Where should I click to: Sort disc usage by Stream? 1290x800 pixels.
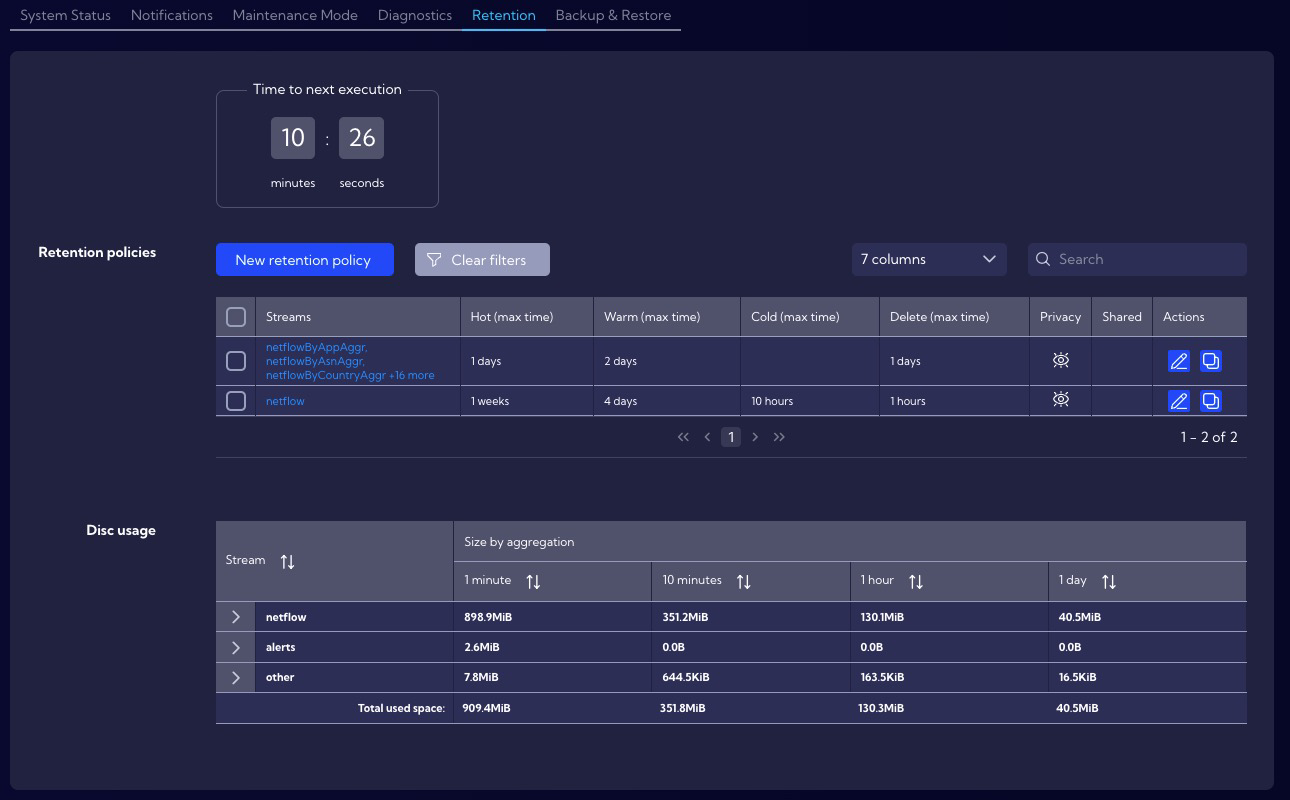click(x=287, y=562)
